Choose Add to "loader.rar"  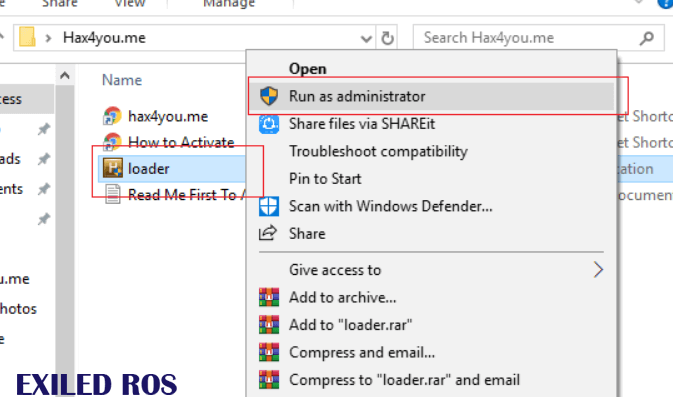click(x=350, y=325)
